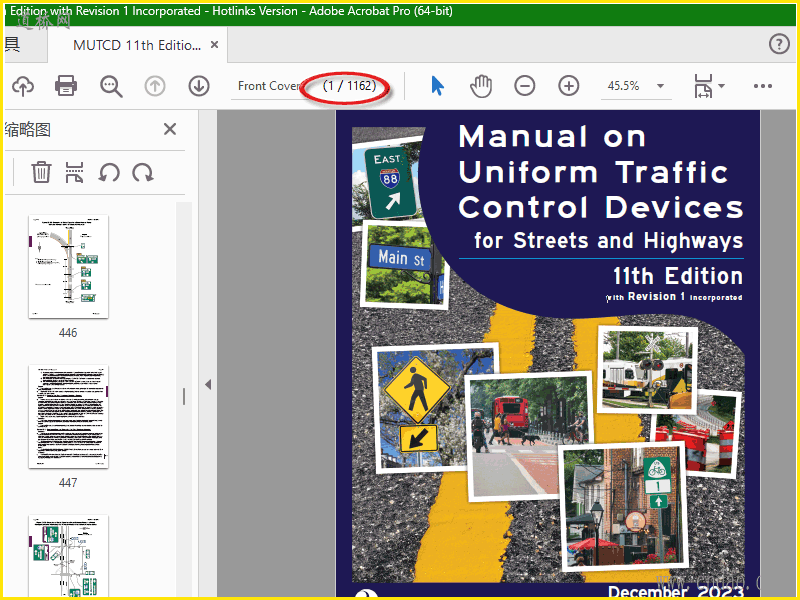Print the document with printer icon

coord(66,86)
